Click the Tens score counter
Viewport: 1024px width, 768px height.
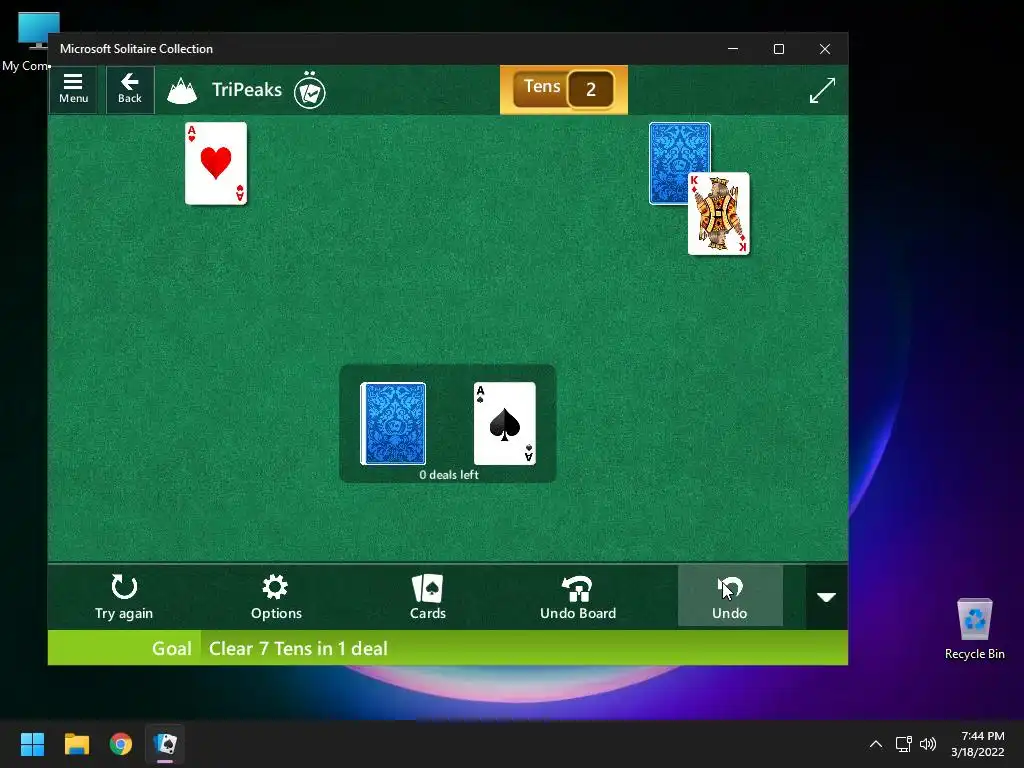(x=564, y=89)
